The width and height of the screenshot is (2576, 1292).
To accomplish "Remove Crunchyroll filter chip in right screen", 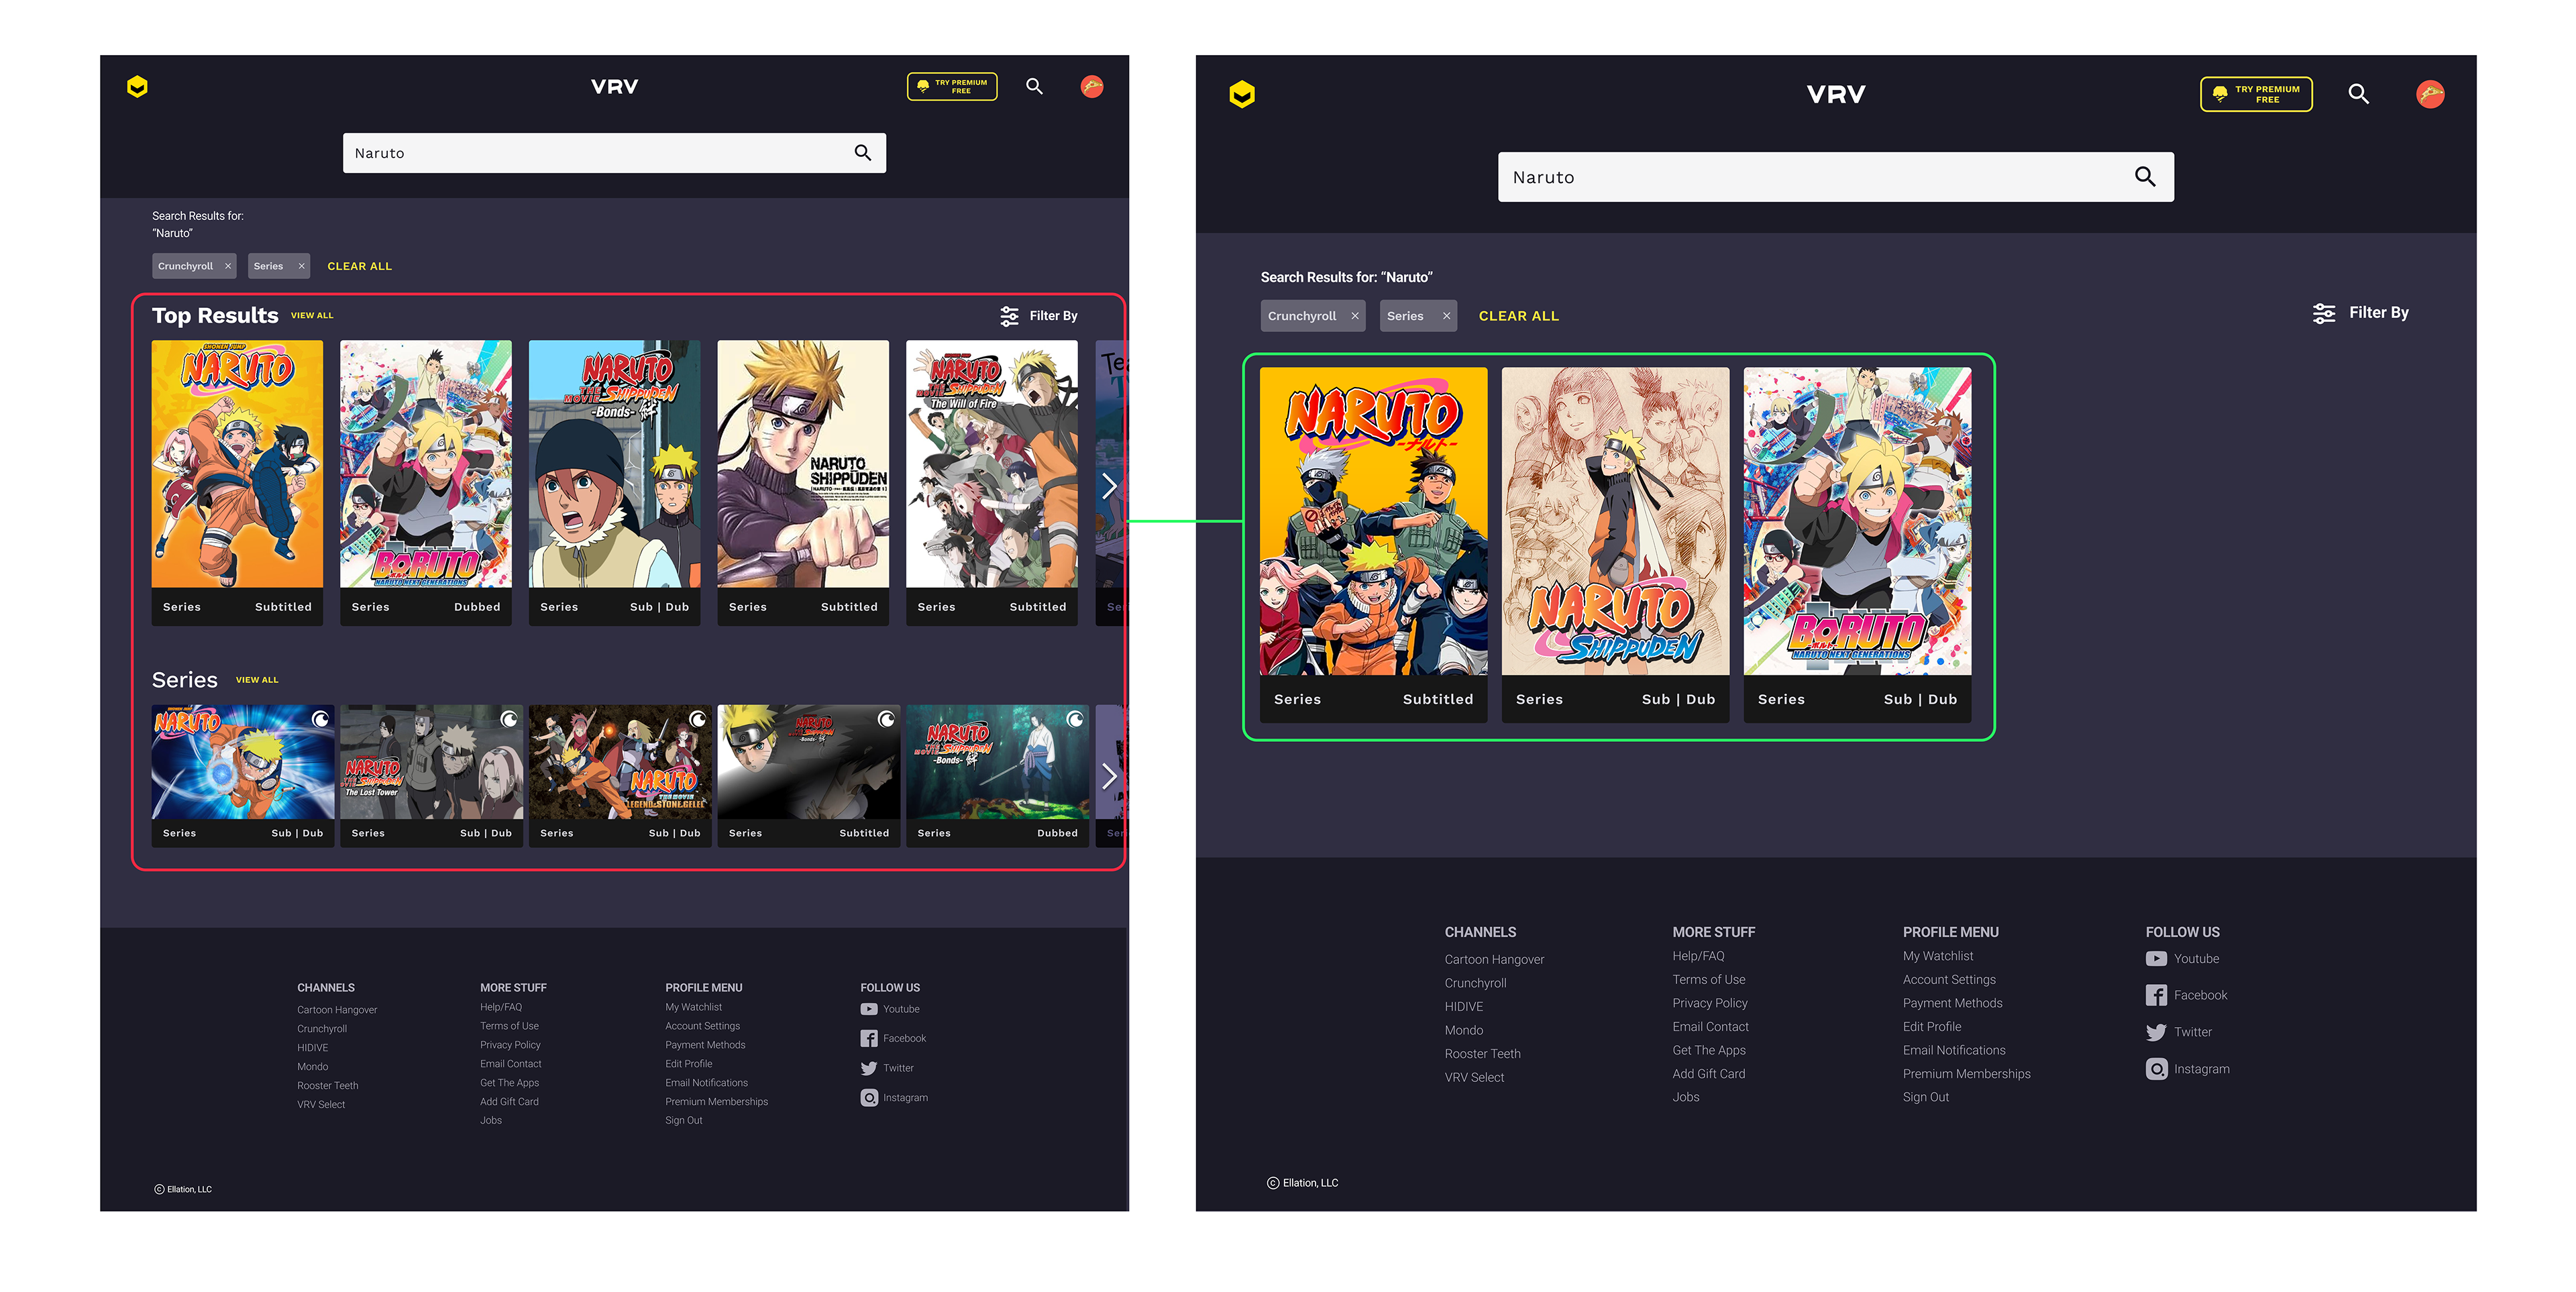I will (1355, 316).
